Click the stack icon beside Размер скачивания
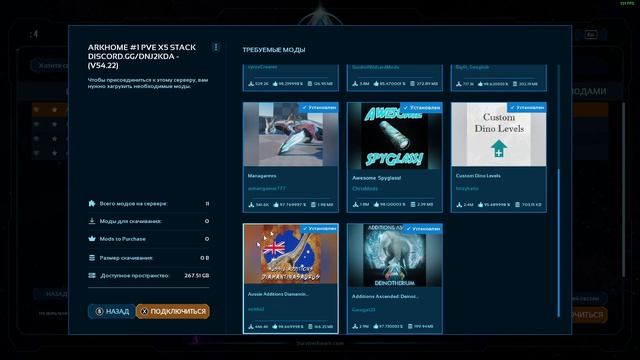This screenshot has height=360, width=640. pyautogui.click(x=92, y=258)
